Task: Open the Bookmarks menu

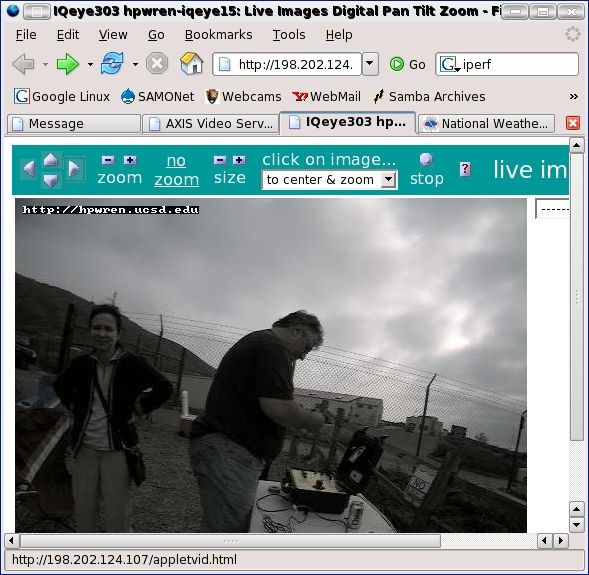Action: pos(218,35)
